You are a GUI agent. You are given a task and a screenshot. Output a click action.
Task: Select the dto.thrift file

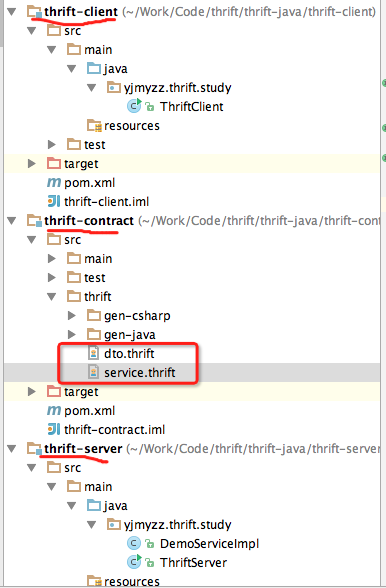(129, 354)
